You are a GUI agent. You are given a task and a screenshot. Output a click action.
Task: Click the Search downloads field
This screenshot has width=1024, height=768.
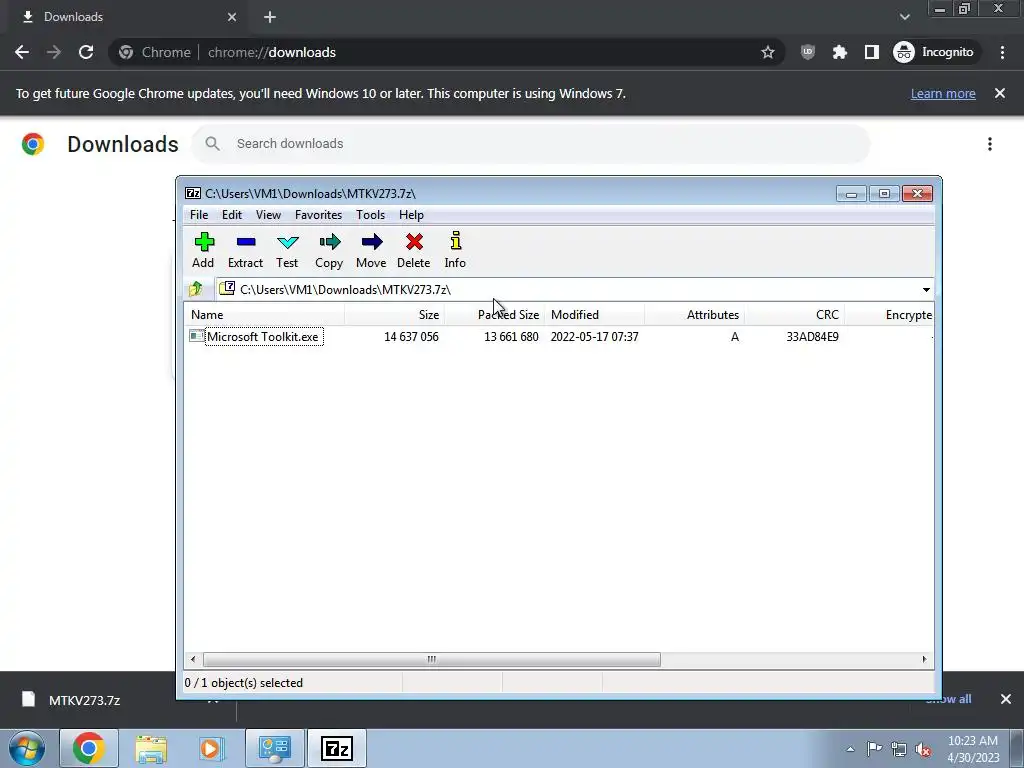click(531, 144)
